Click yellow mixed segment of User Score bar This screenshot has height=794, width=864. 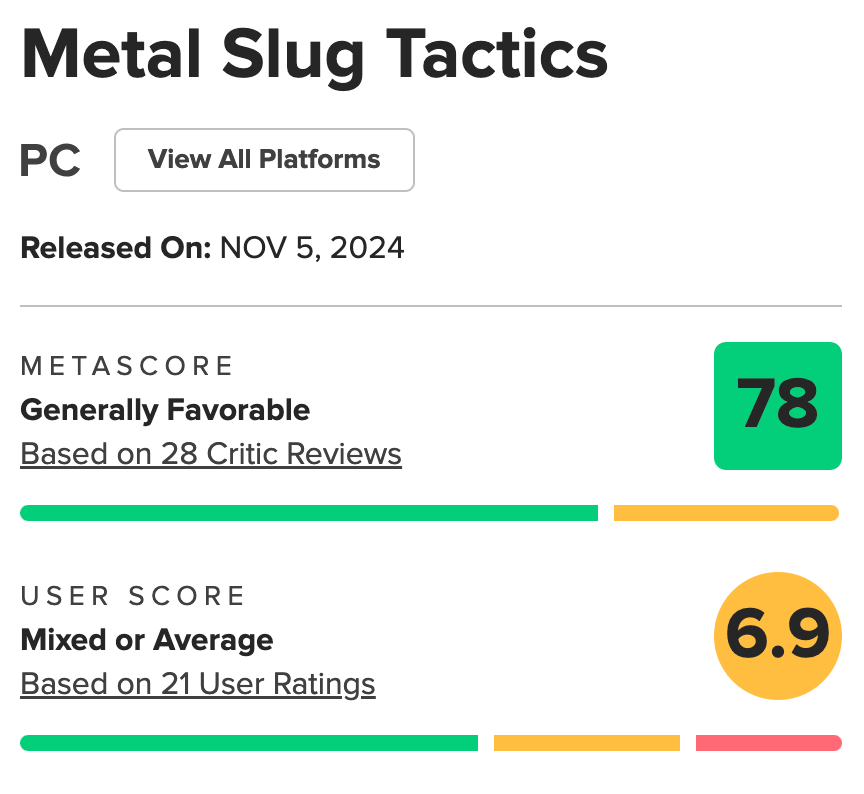(586, 743)
